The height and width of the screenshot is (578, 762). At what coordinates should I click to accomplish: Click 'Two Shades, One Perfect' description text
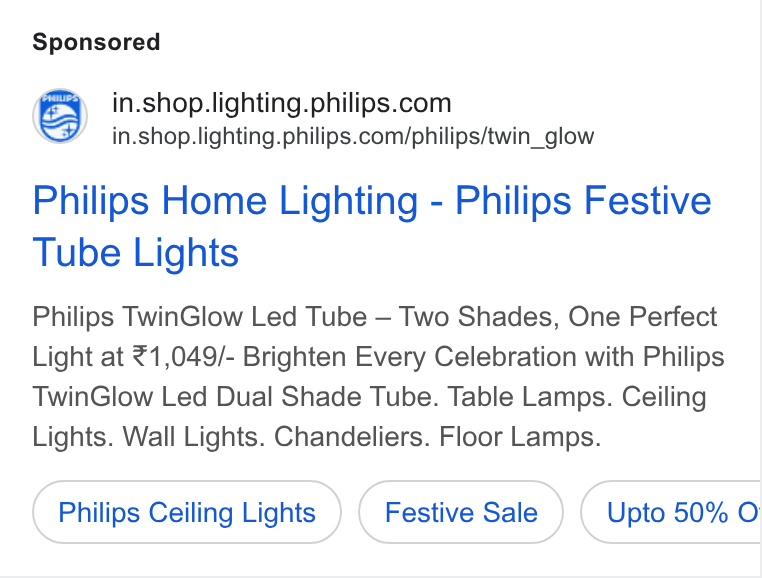point(558,317)
